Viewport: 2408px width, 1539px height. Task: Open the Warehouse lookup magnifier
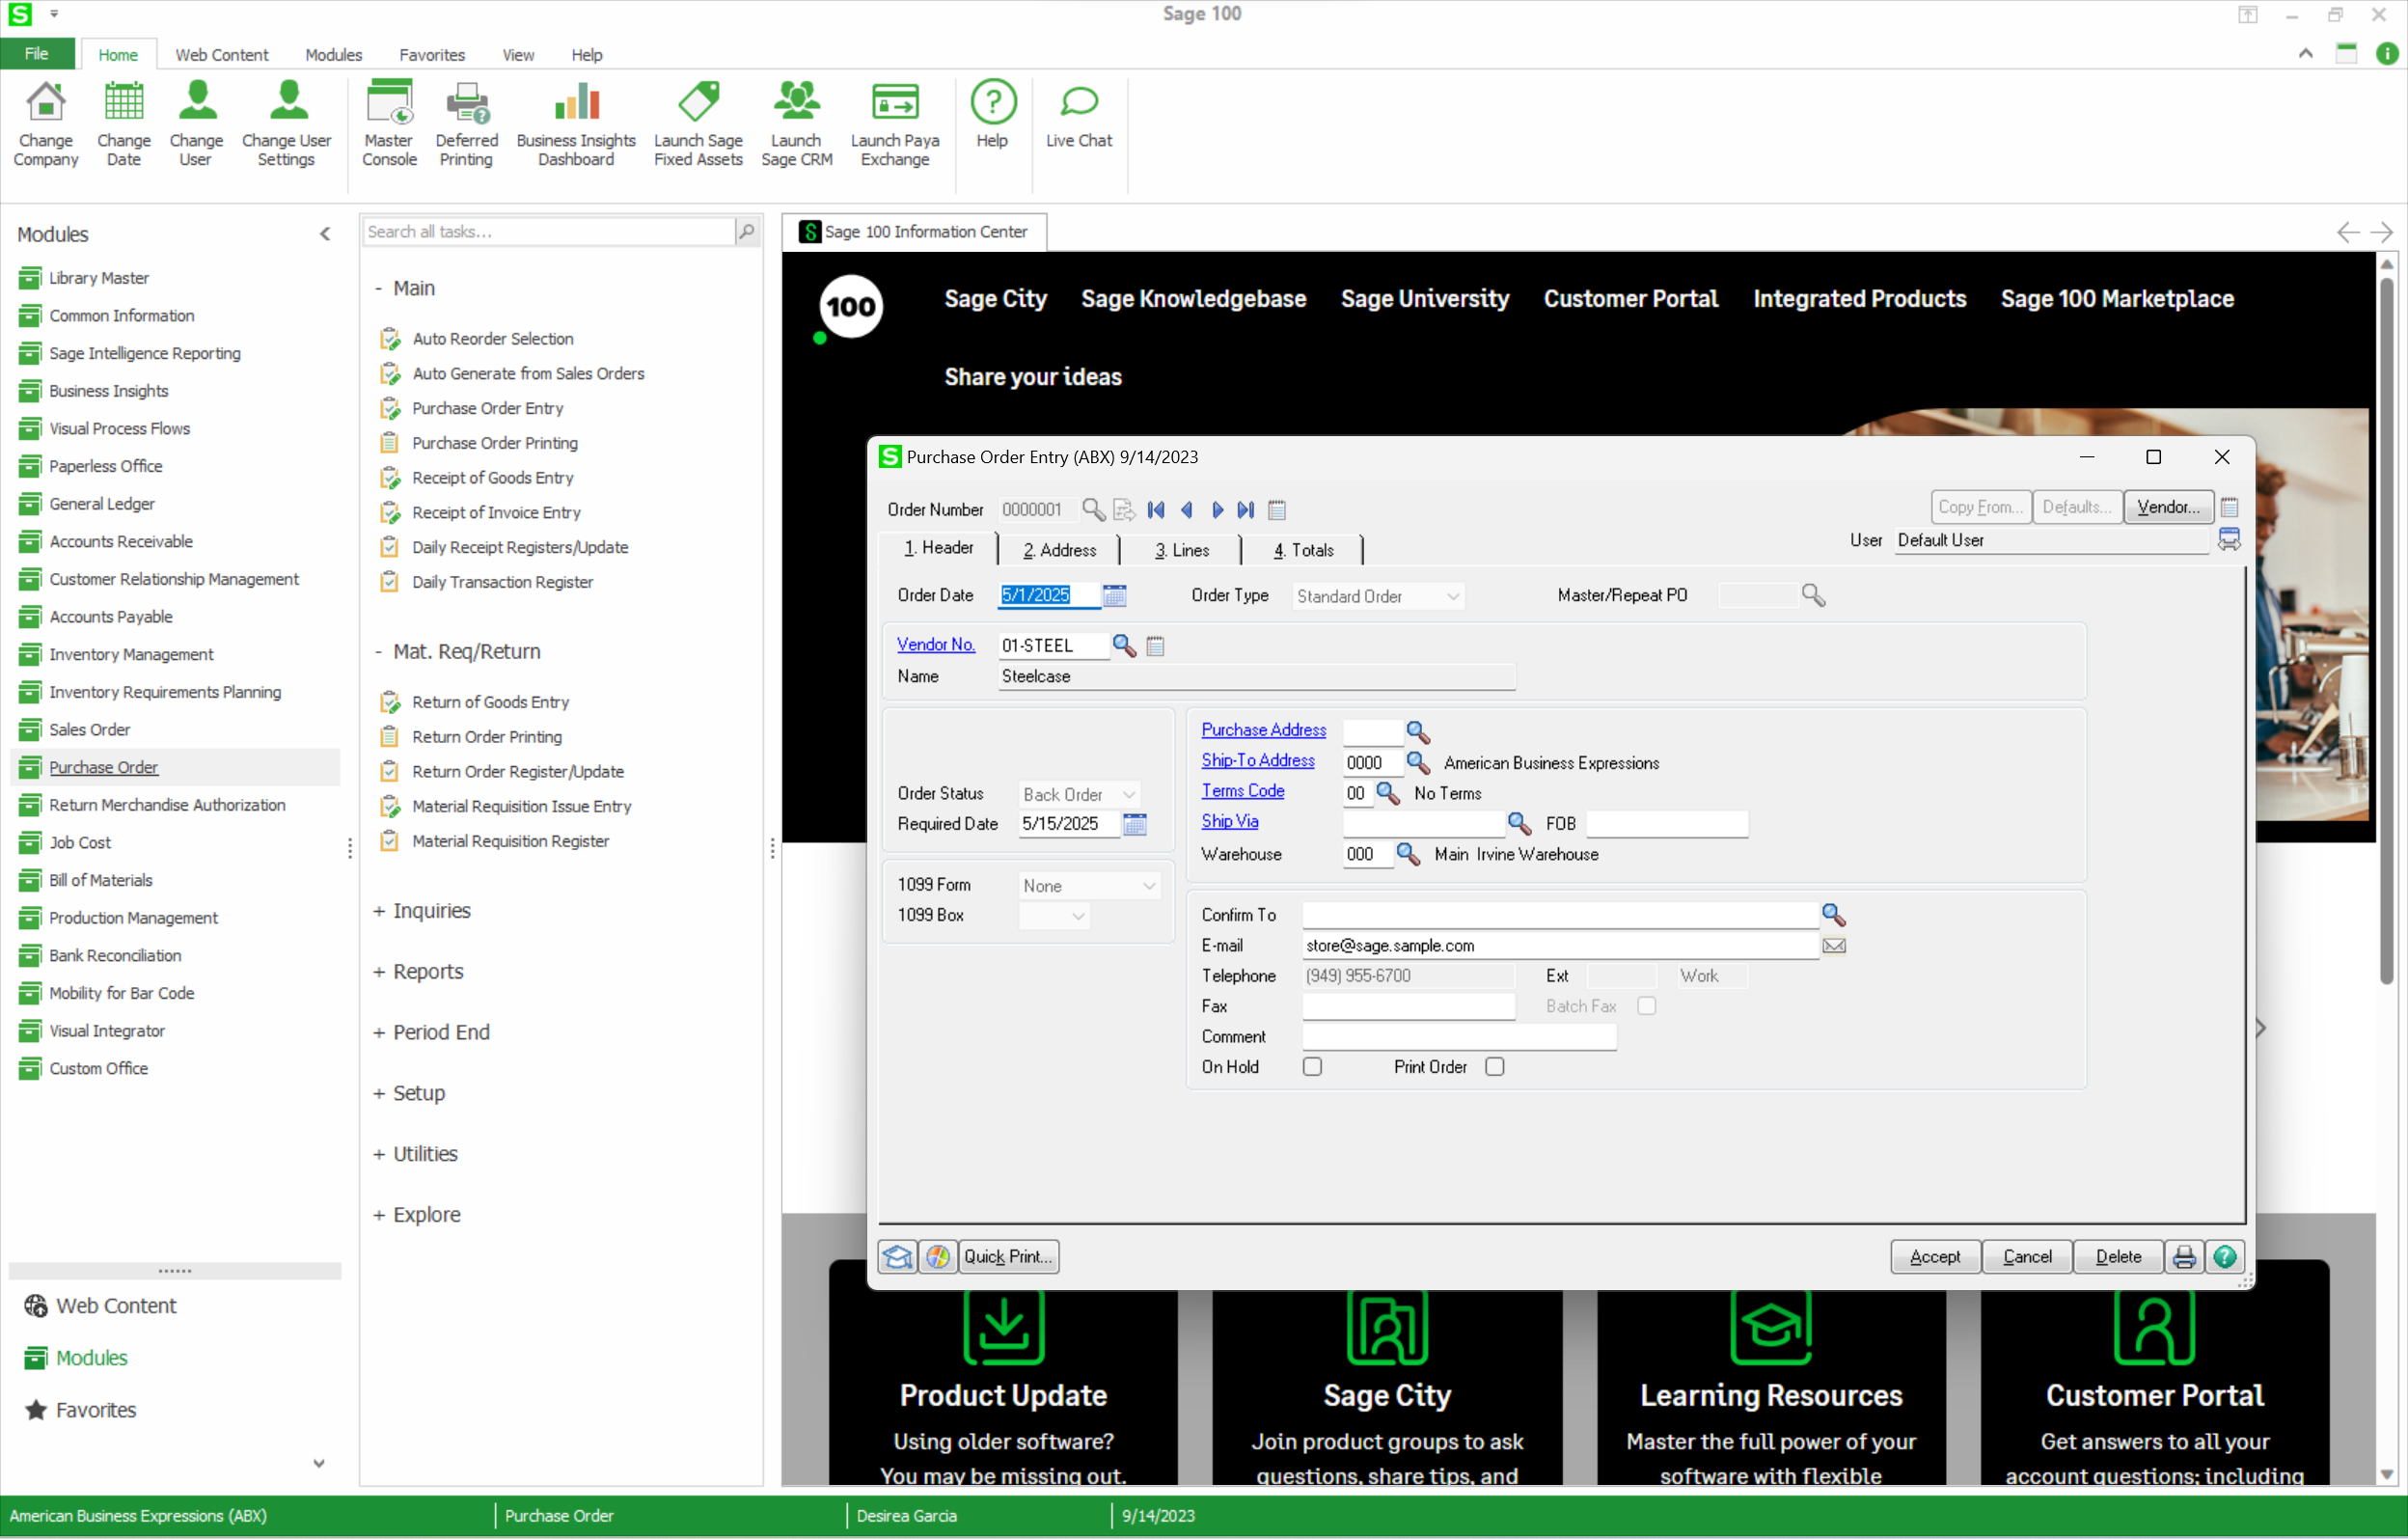[1410, 855]
